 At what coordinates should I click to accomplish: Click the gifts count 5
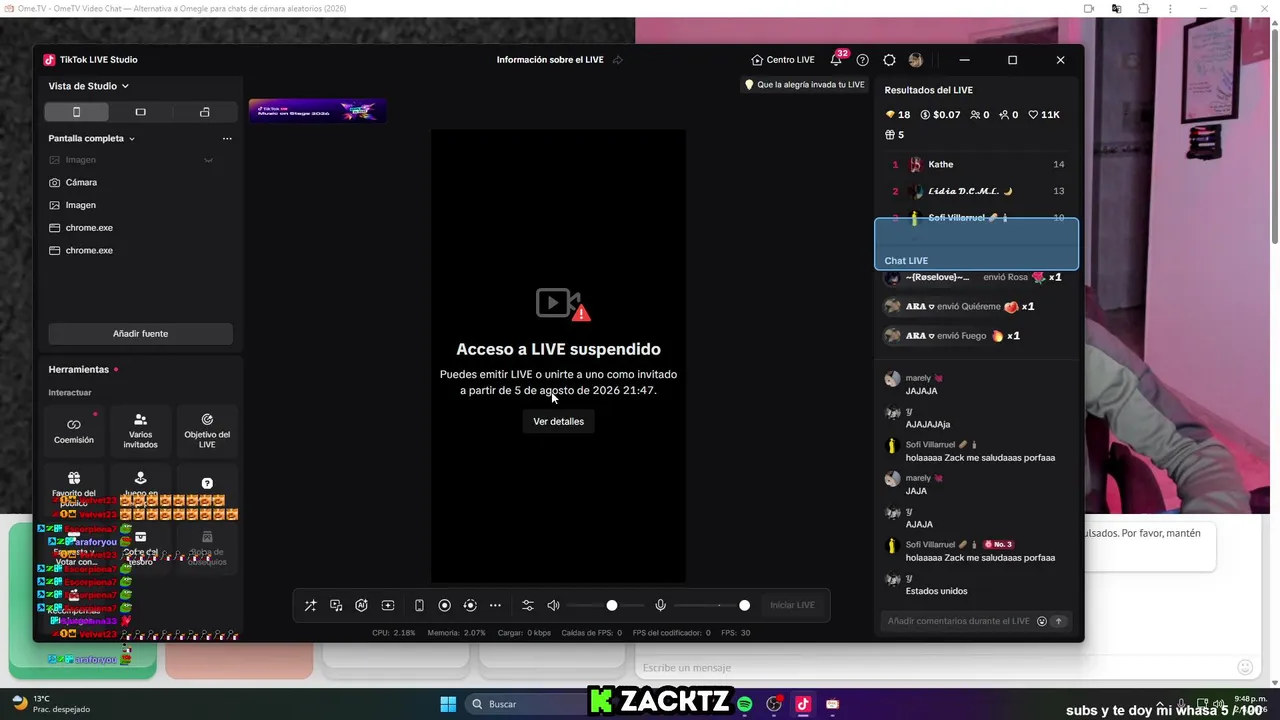click(895, 135)
